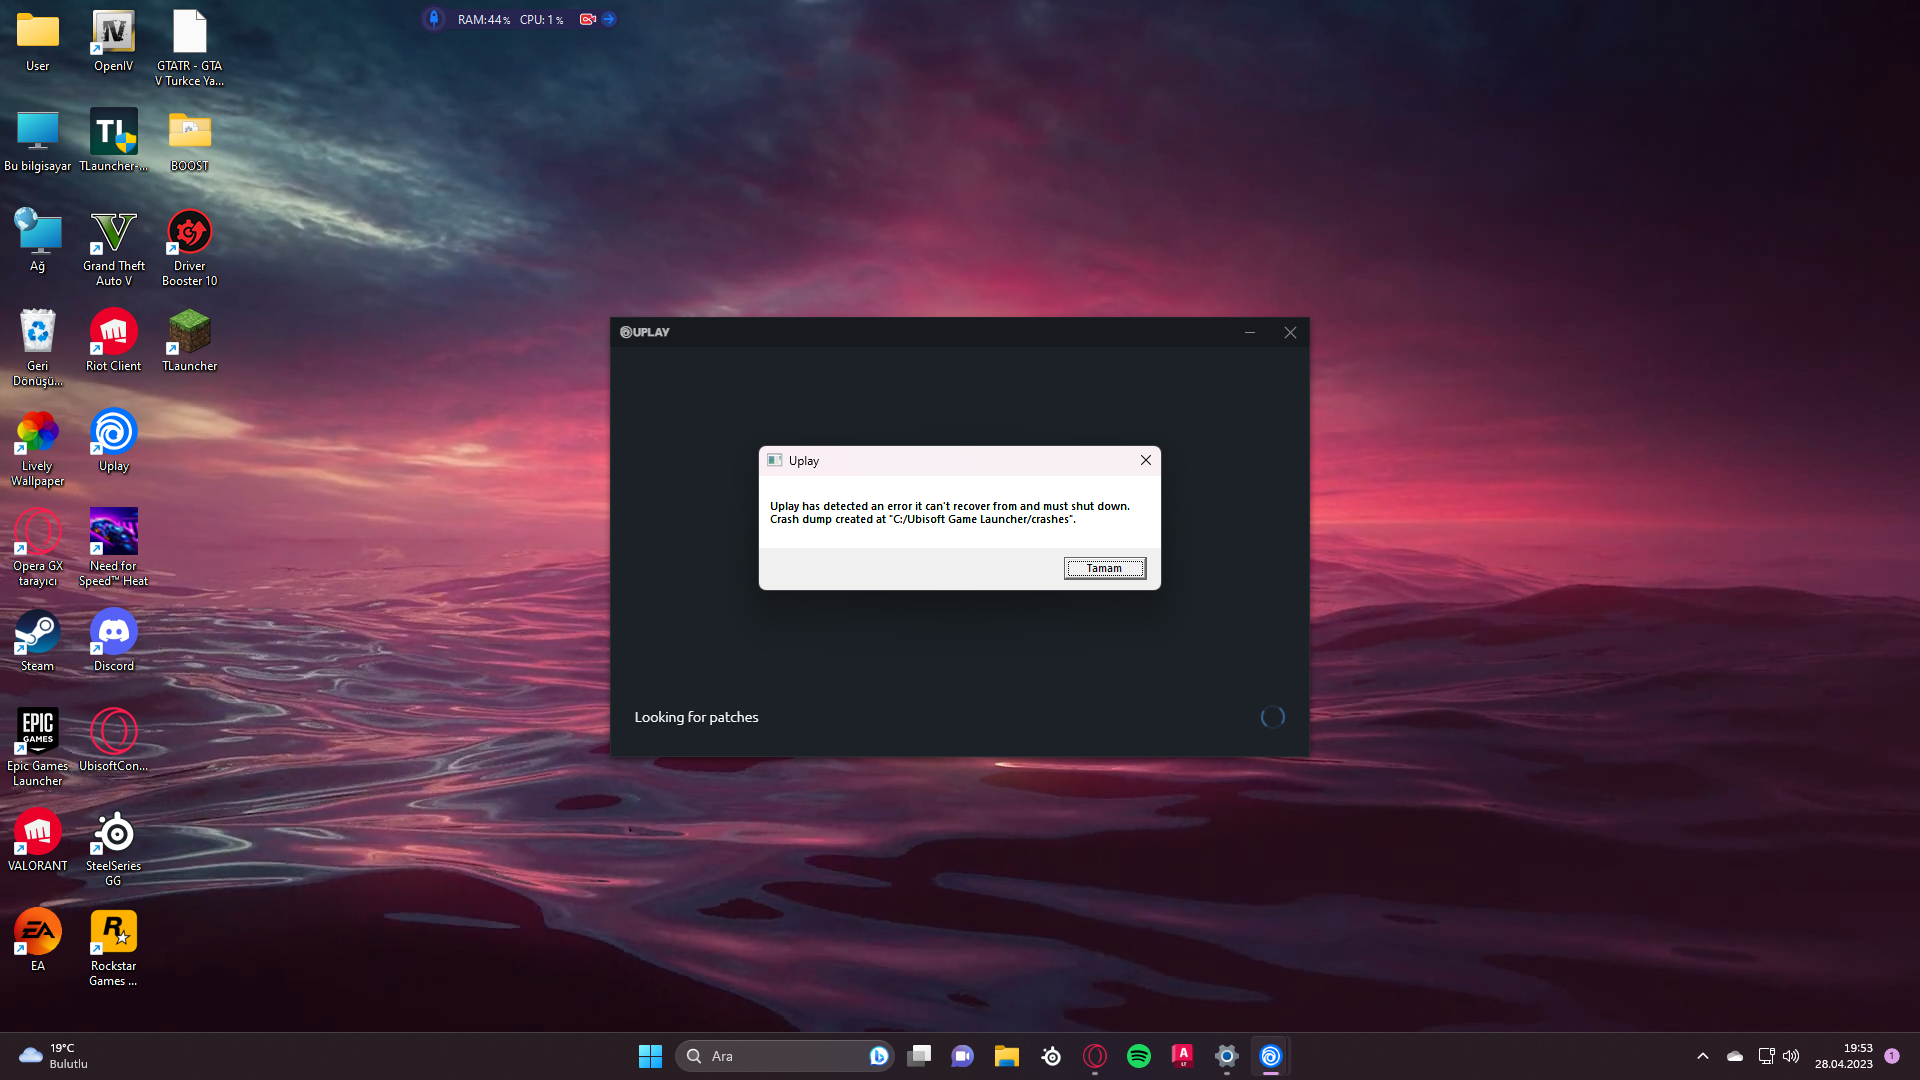Open the Windows Start menu
Image resolution: width=1920 pixels, height=1080 pixels.
[650, 1056]
